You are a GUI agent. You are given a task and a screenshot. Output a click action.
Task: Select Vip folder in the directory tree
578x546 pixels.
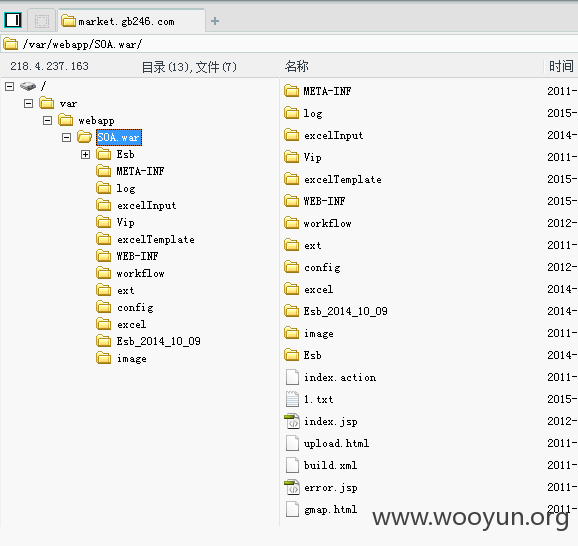point(125,222)
